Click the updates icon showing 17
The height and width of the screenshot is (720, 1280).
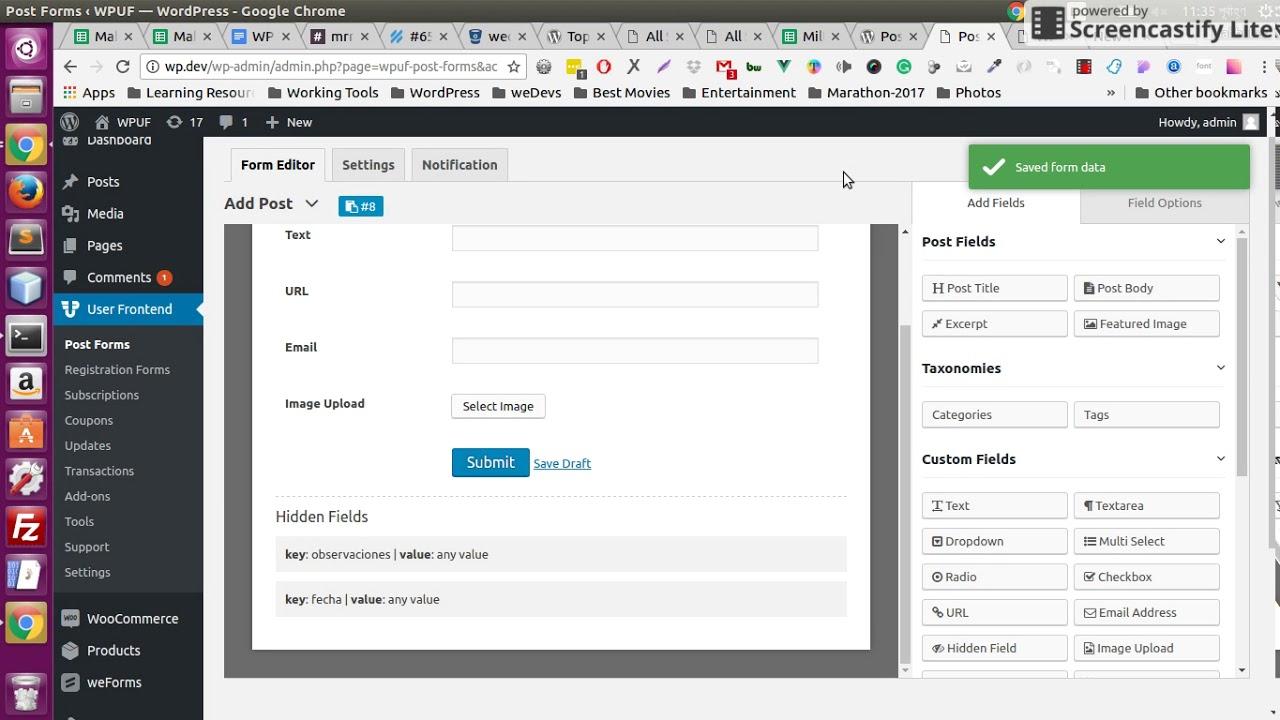pos(174,122)
